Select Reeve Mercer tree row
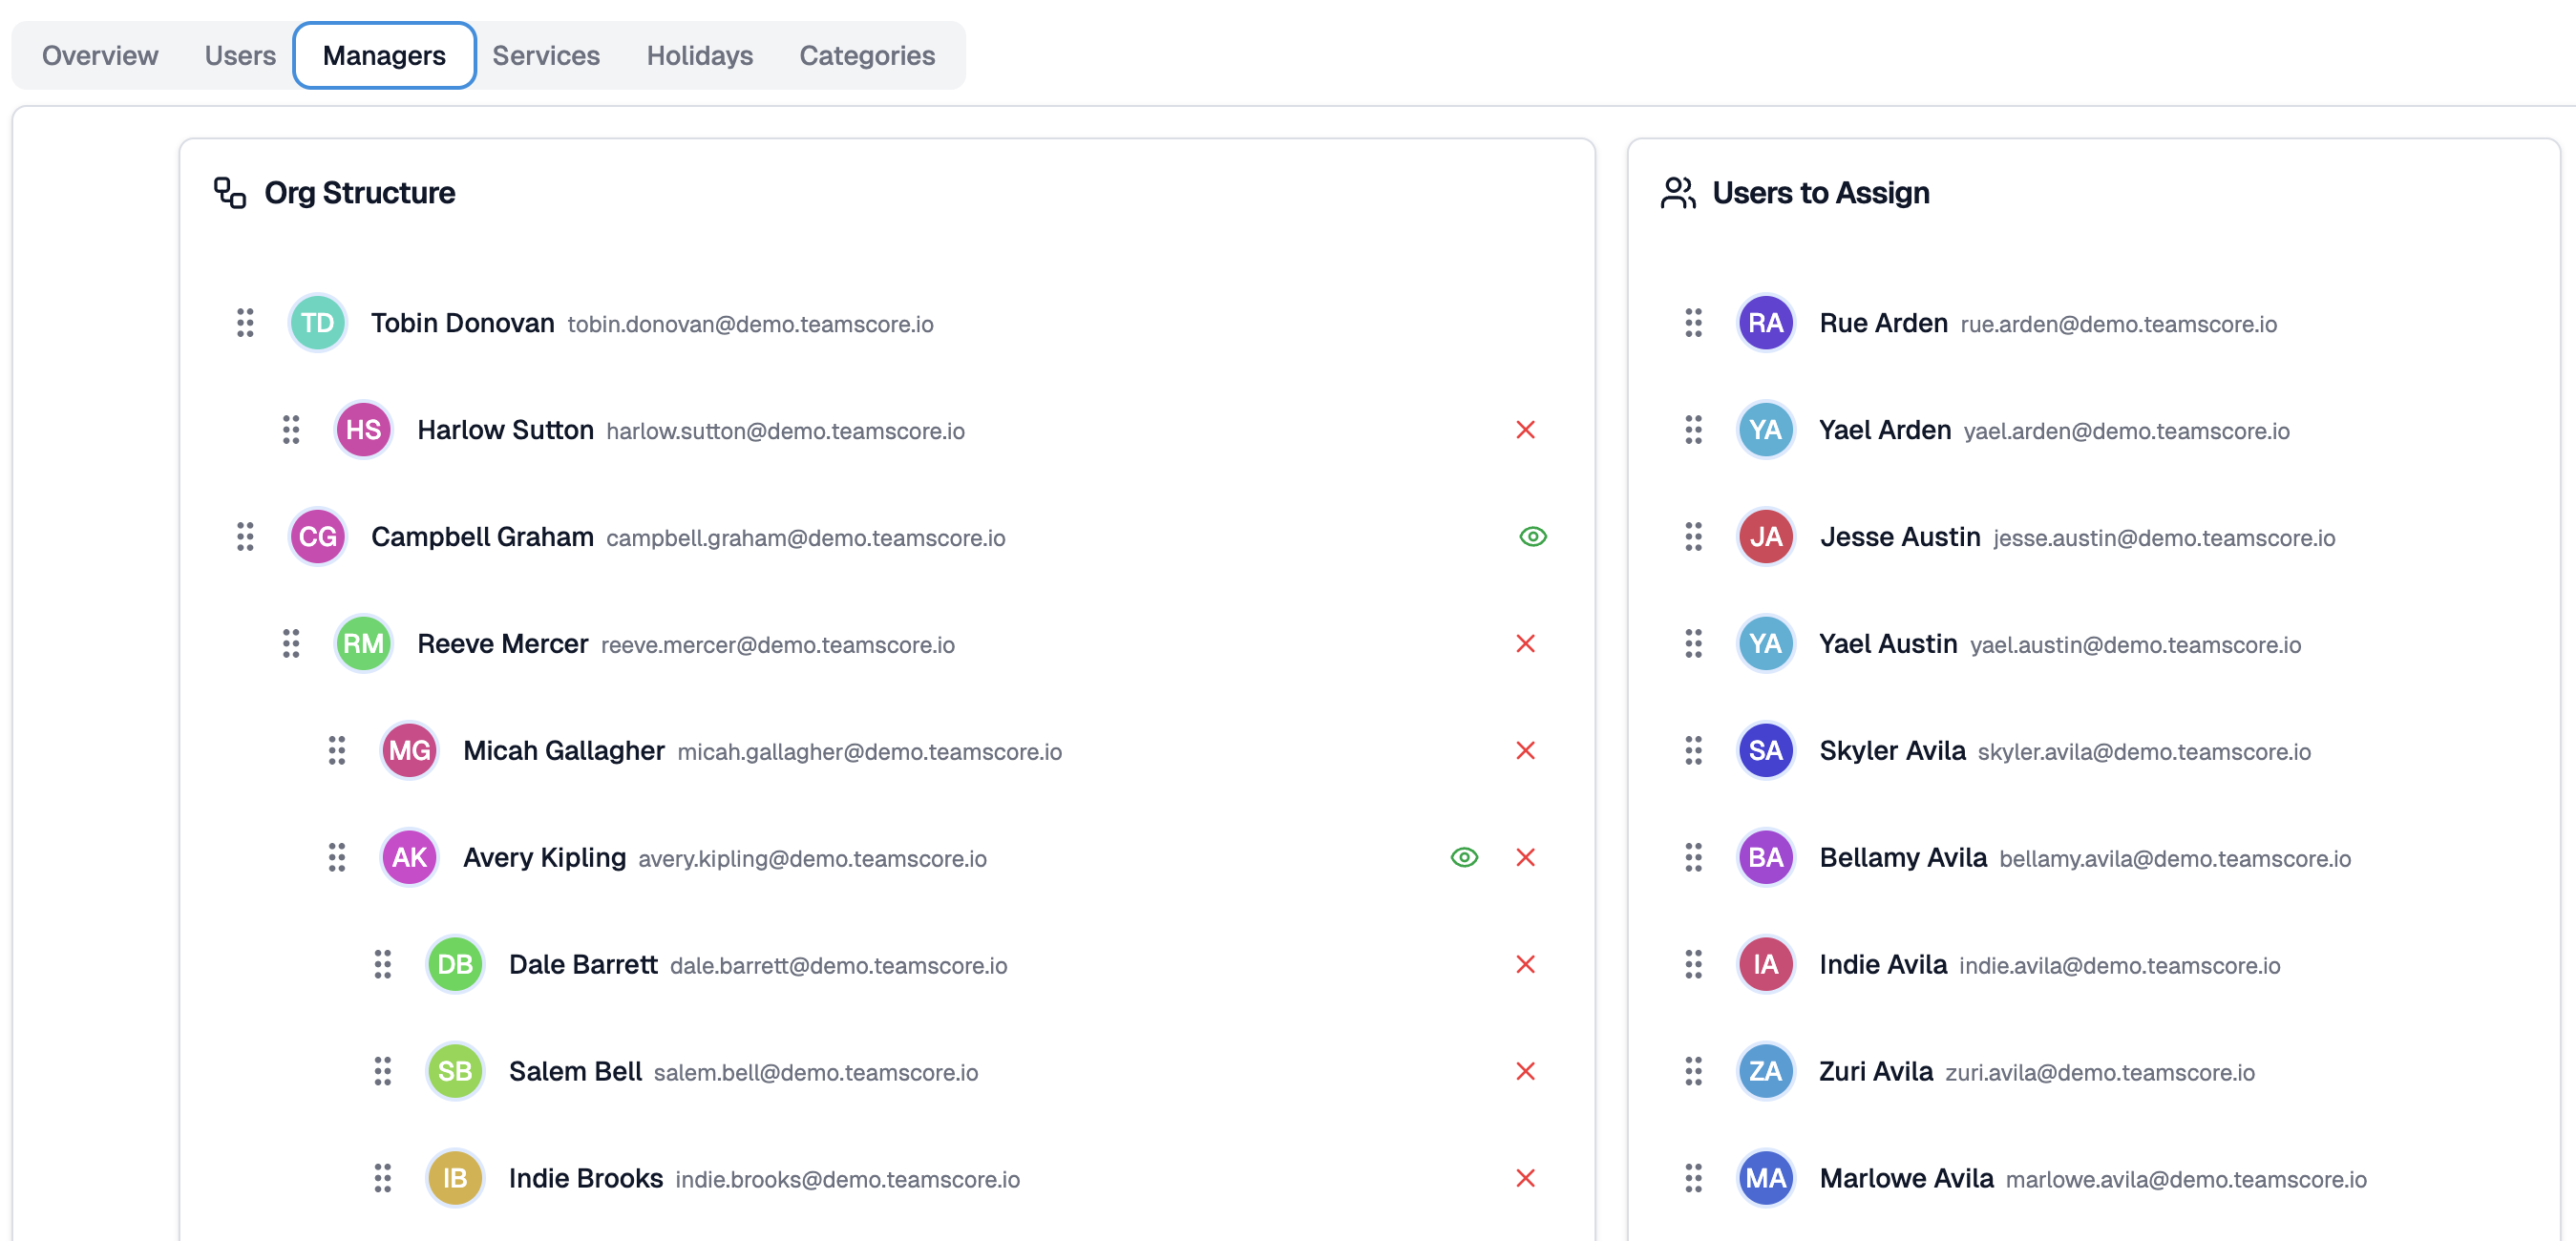The height and width of the screenshot is (1241, 2576). click(x=502, y=644)
